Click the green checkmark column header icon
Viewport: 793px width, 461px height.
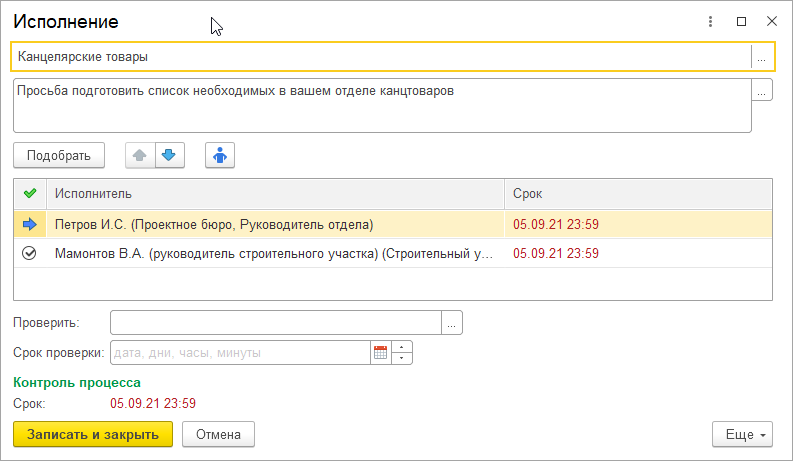click(x=29, y=193)
